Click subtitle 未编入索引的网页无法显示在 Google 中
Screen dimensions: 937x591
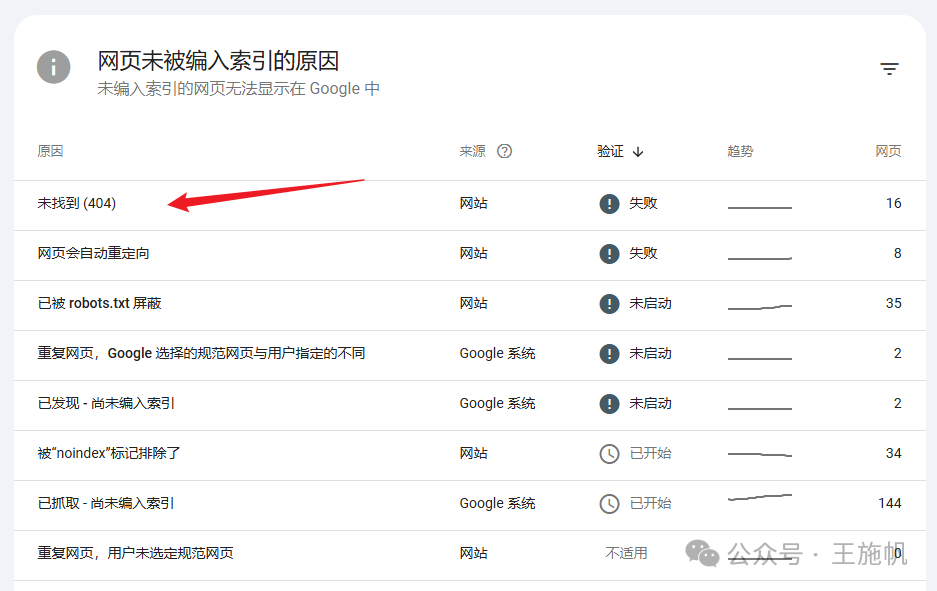pyautogui.click(x=238, y=88)
